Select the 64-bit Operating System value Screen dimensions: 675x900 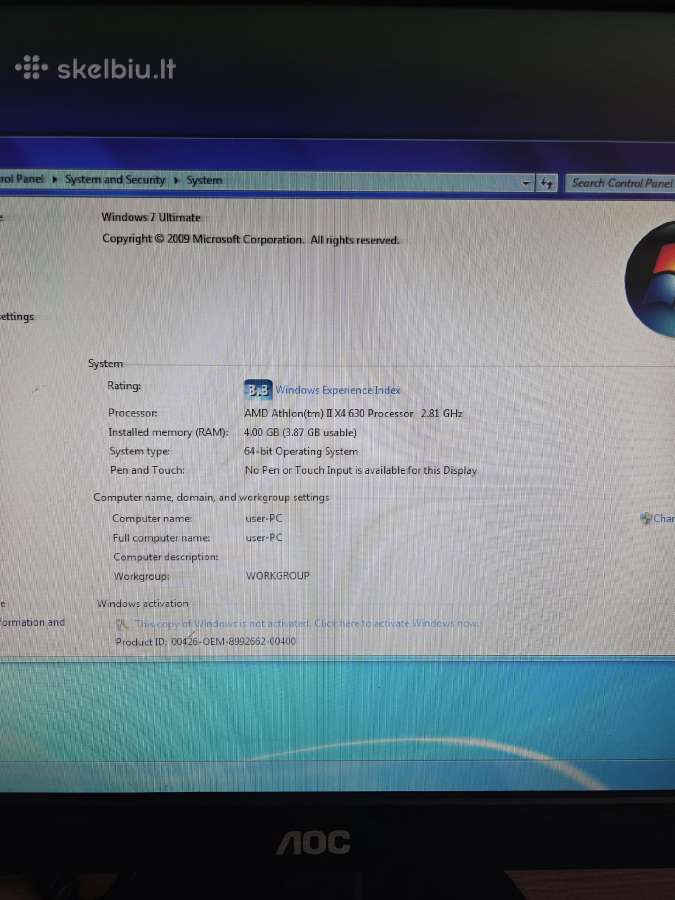click(x=301, y=452)
